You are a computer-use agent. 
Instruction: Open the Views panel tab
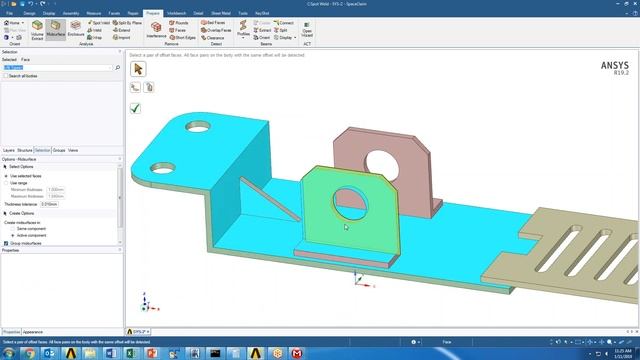[73, 151]
